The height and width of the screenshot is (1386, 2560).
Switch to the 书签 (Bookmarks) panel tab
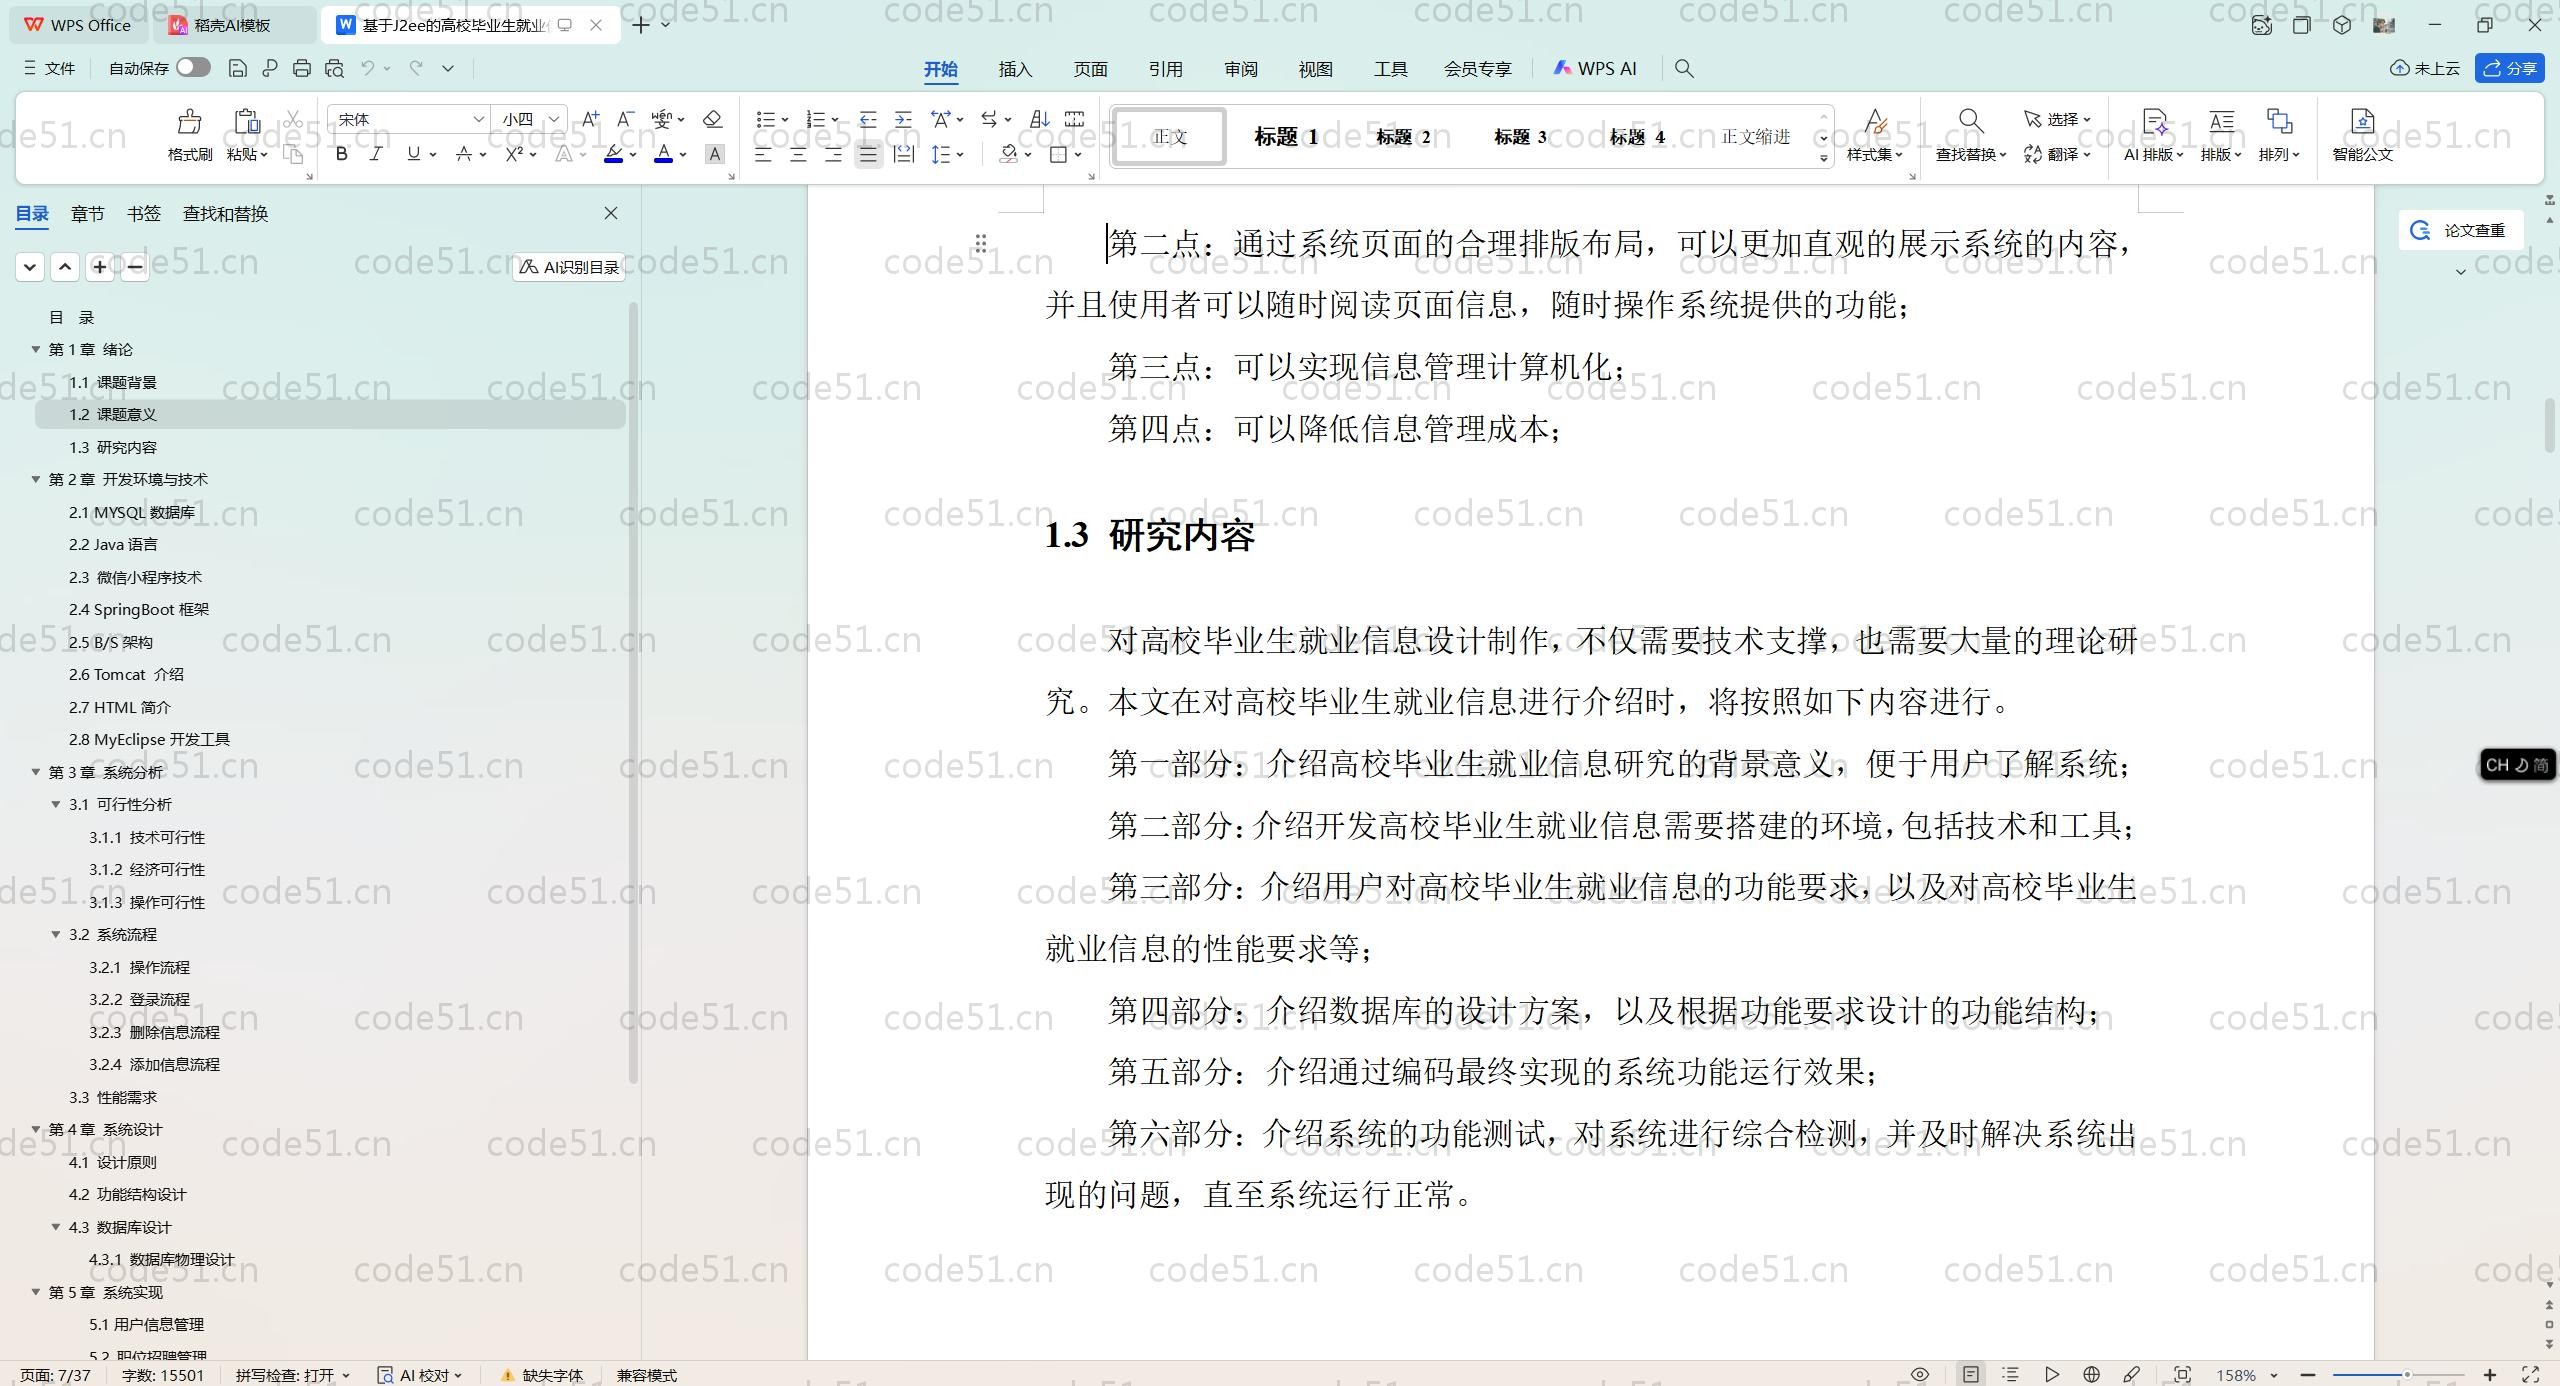coord(143,213)
